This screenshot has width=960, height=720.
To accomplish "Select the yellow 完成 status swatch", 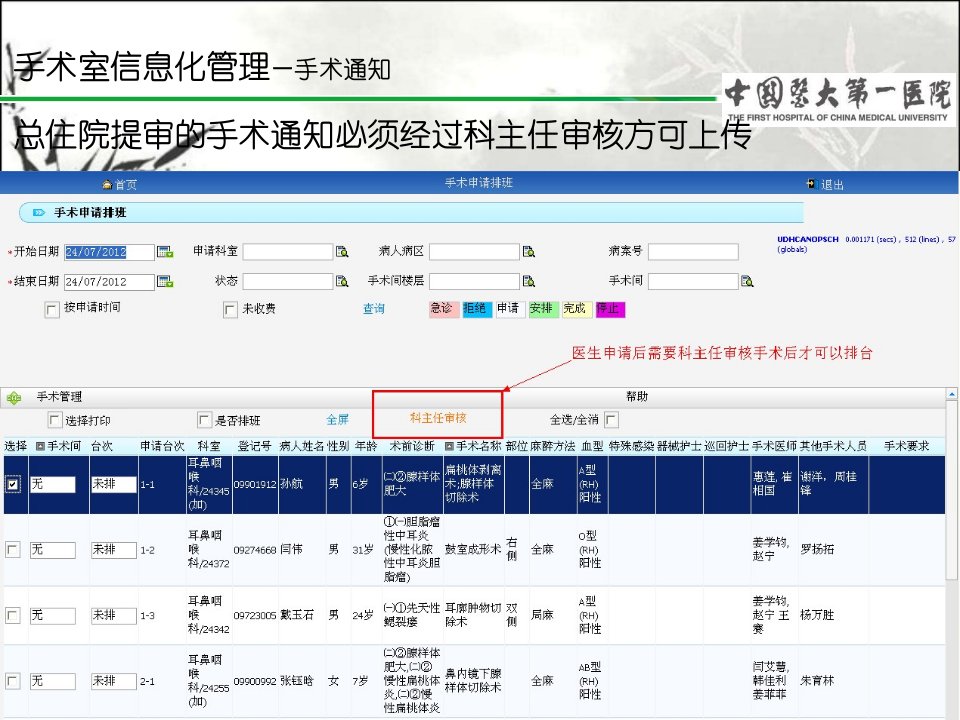I will 577,309.
